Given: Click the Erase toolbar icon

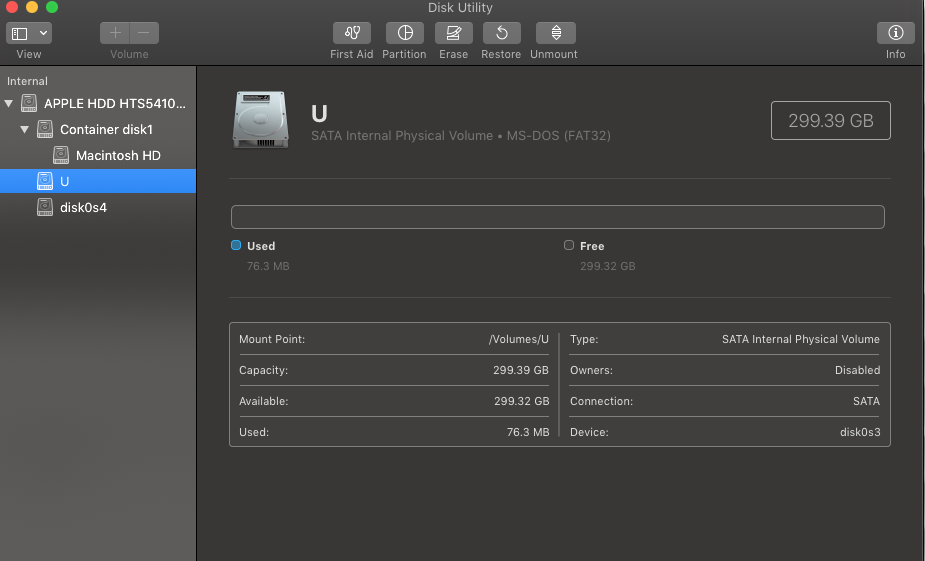Looking at the screenshot, I should 453,33.
